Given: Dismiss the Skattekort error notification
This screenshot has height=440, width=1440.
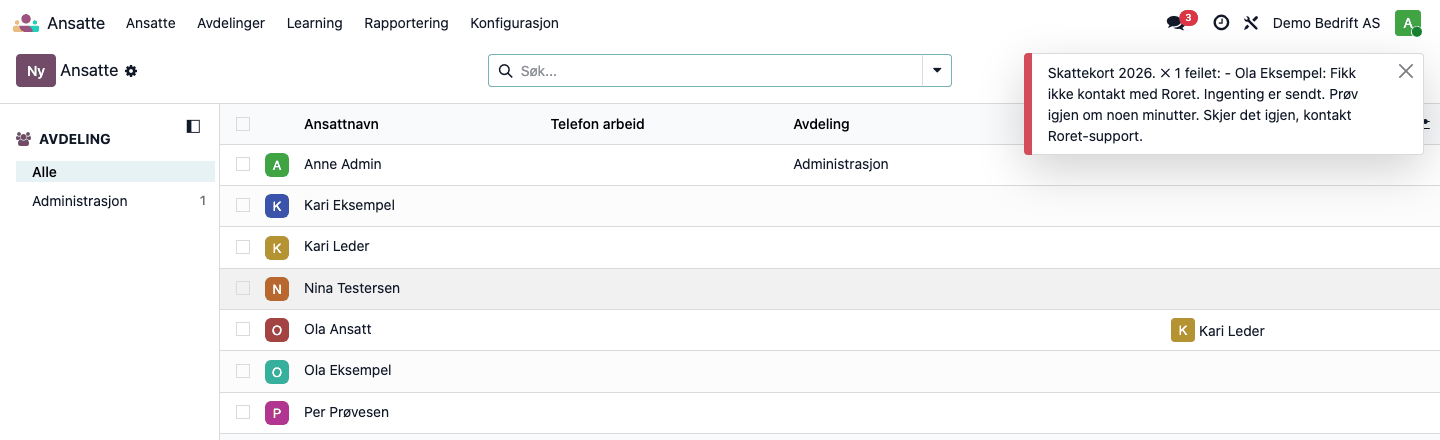Looking at the screenshot, I should [x=1406, y=71].
